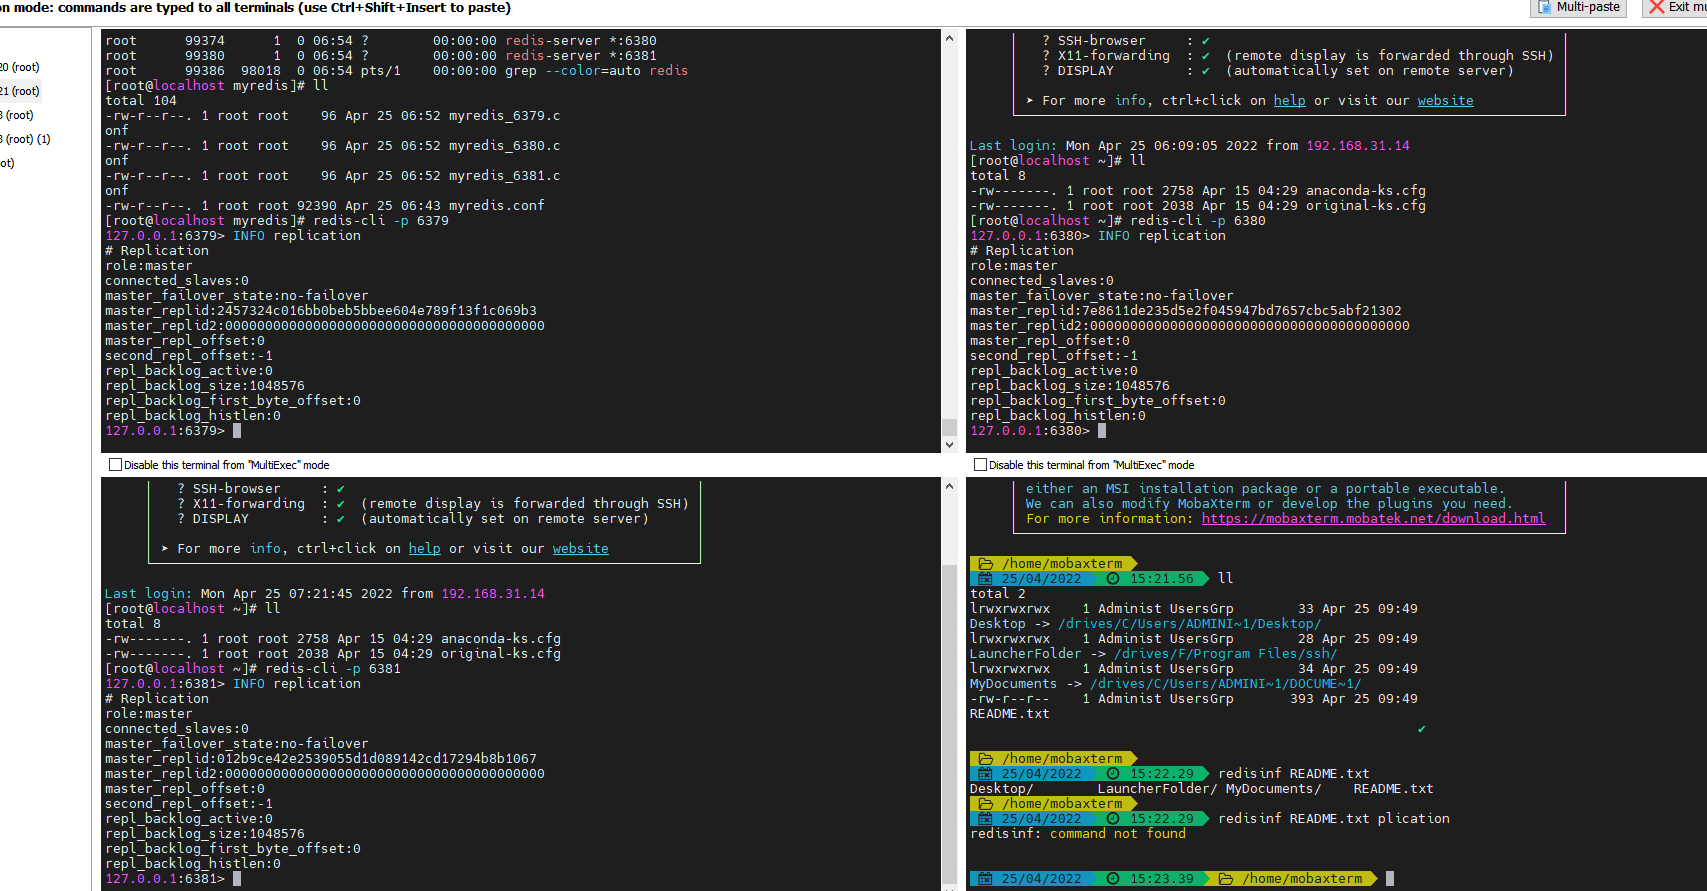Click the cursor at the 127.0.0.1:6380> prompt
The height and width of the screenshot is (891, 1707).
(1102, 431)
